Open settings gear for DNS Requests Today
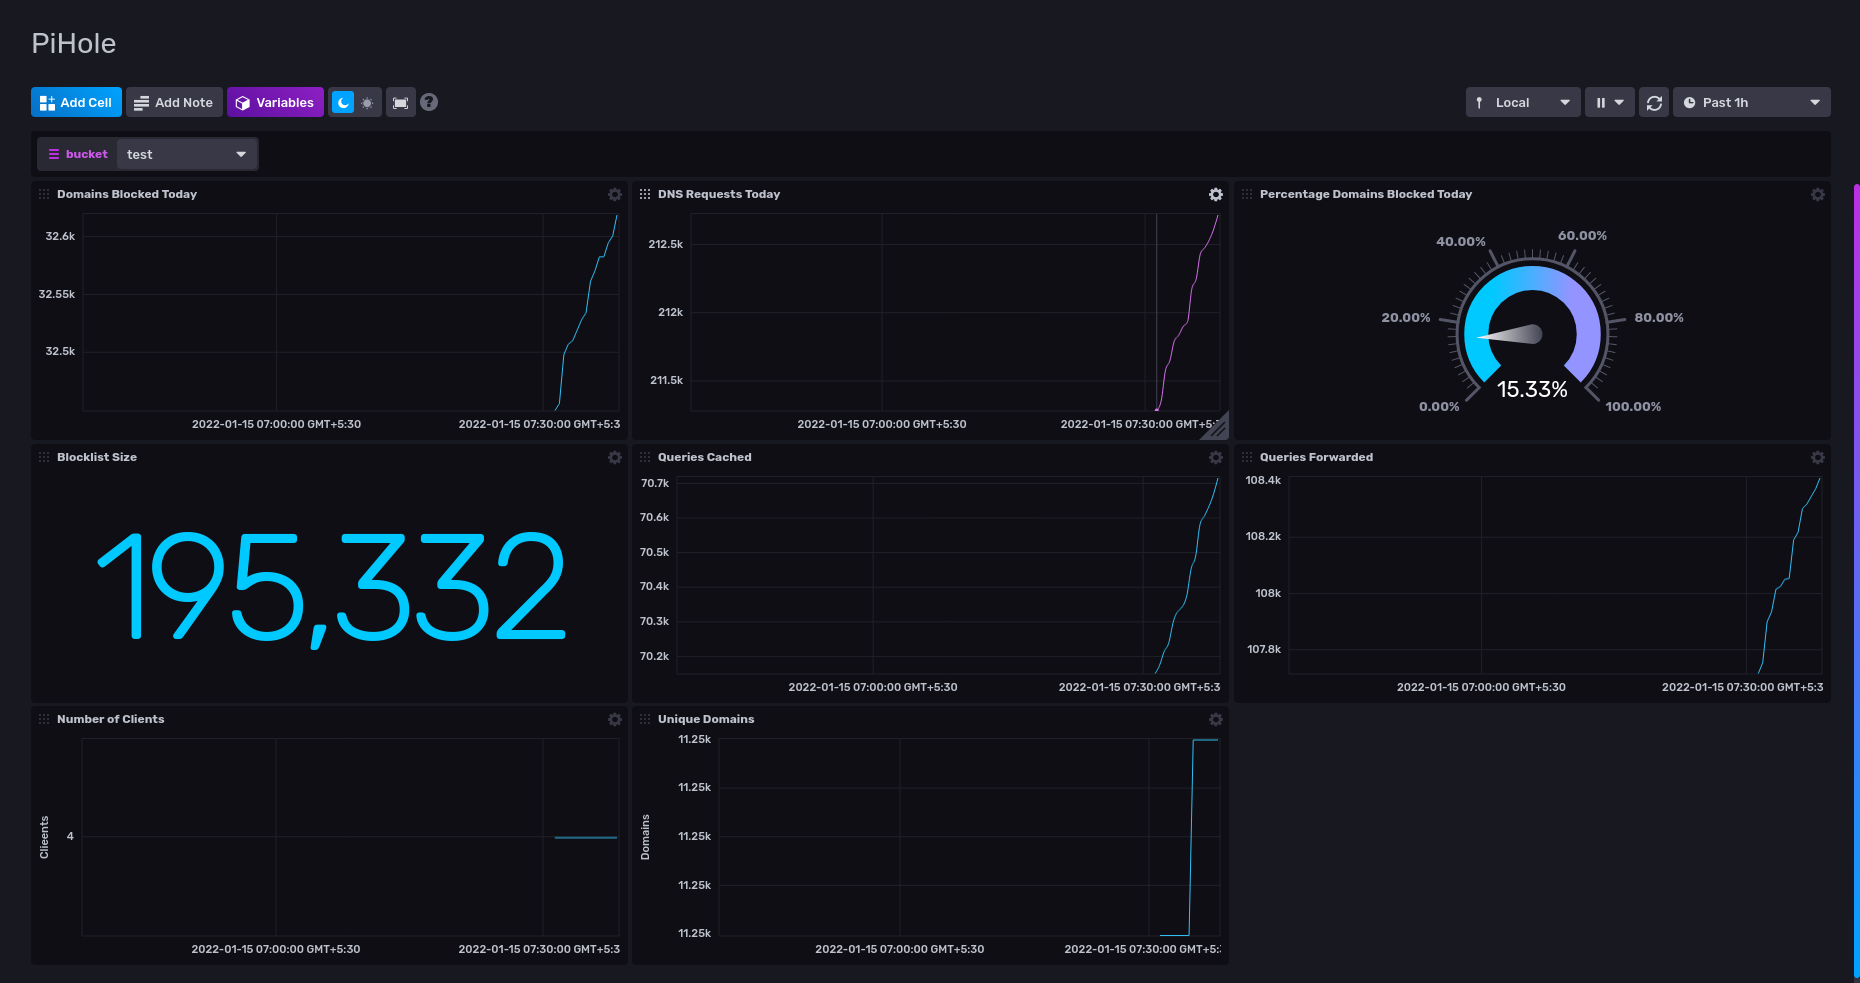The image size is (1860, 983). pos(1216,194)
